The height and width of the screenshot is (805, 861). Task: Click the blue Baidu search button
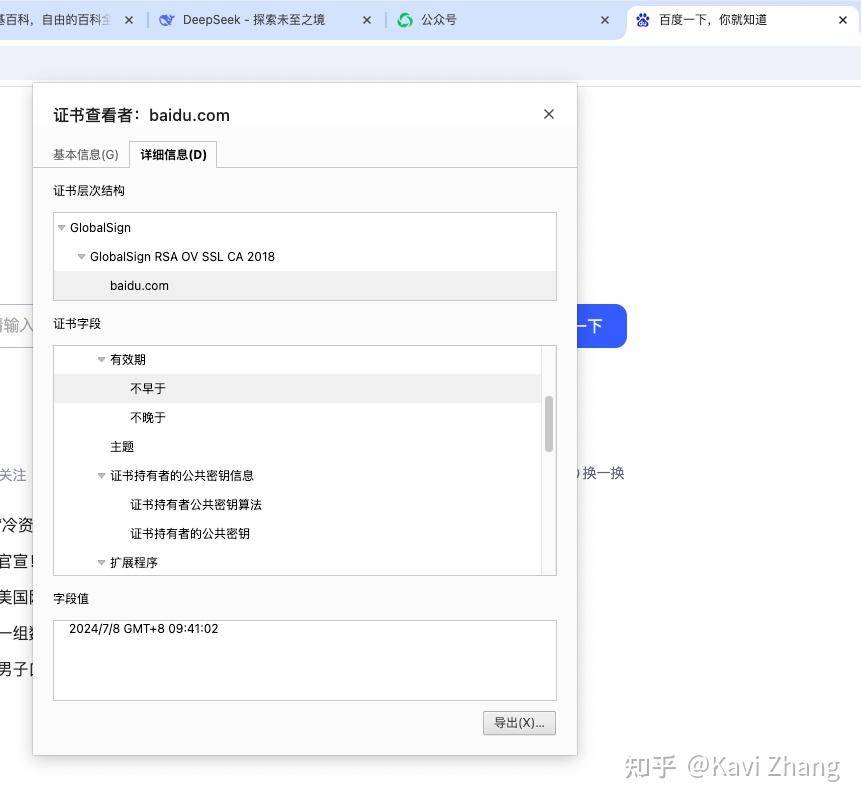(602, 326)
